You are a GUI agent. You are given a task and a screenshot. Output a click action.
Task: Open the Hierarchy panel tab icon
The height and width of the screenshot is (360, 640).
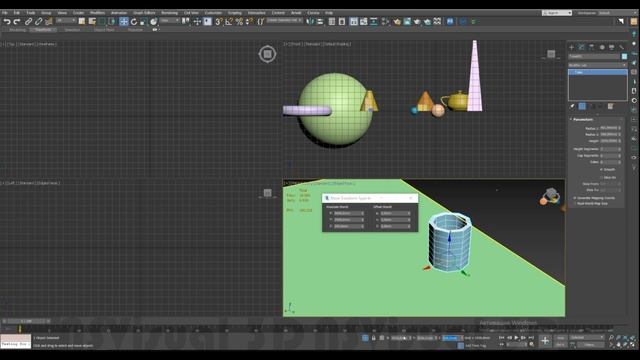point(591,47)
